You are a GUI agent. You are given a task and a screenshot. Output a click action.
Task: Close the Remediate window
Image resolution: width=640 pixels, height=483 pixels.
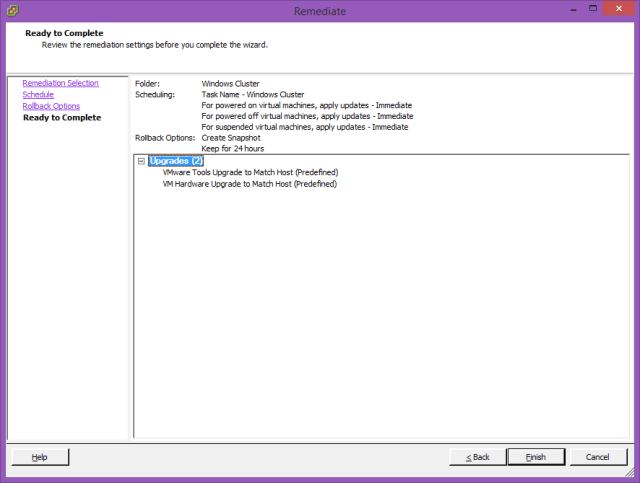pyautogui.click(x=619, y=9)
